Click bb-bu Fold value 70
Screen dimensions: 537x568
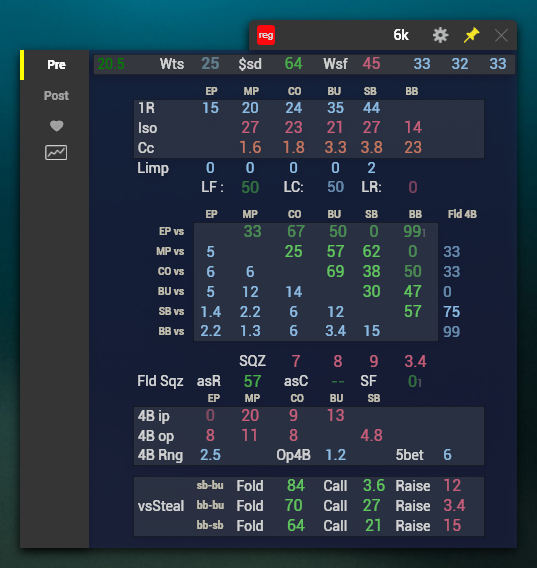pos(294,506)
